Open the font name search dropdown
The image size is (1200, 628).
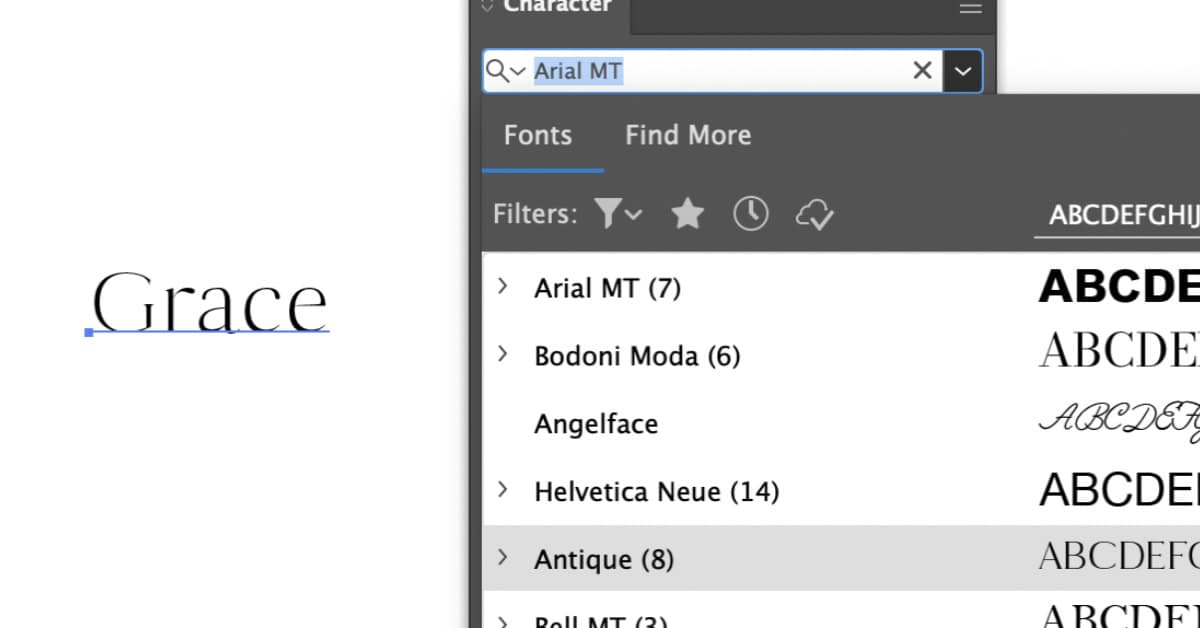click(962, 70)
